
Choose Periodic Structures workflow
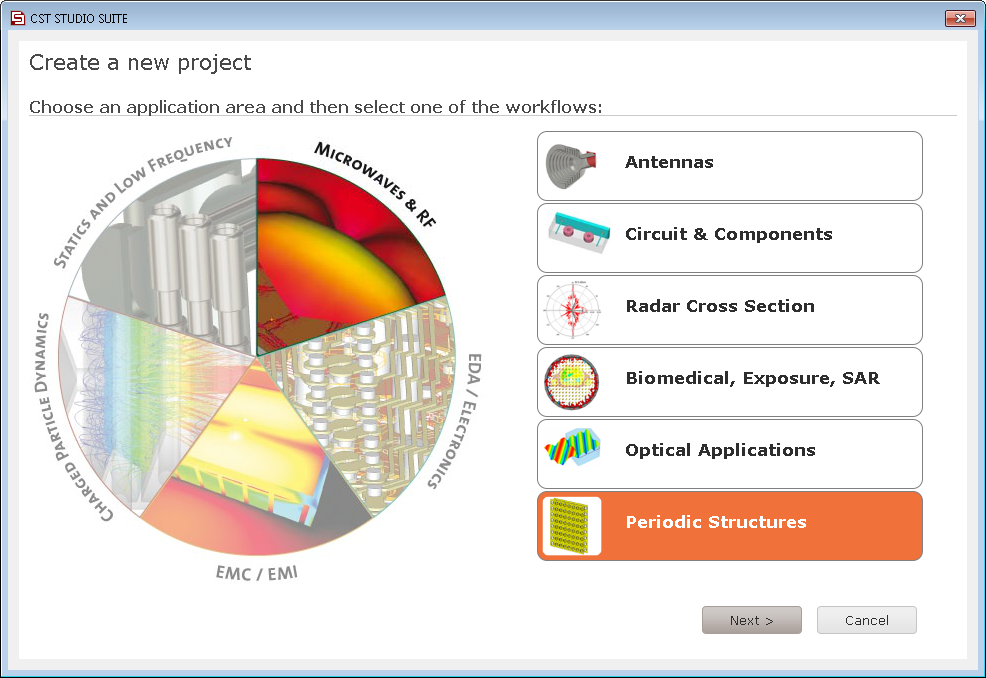729,526
